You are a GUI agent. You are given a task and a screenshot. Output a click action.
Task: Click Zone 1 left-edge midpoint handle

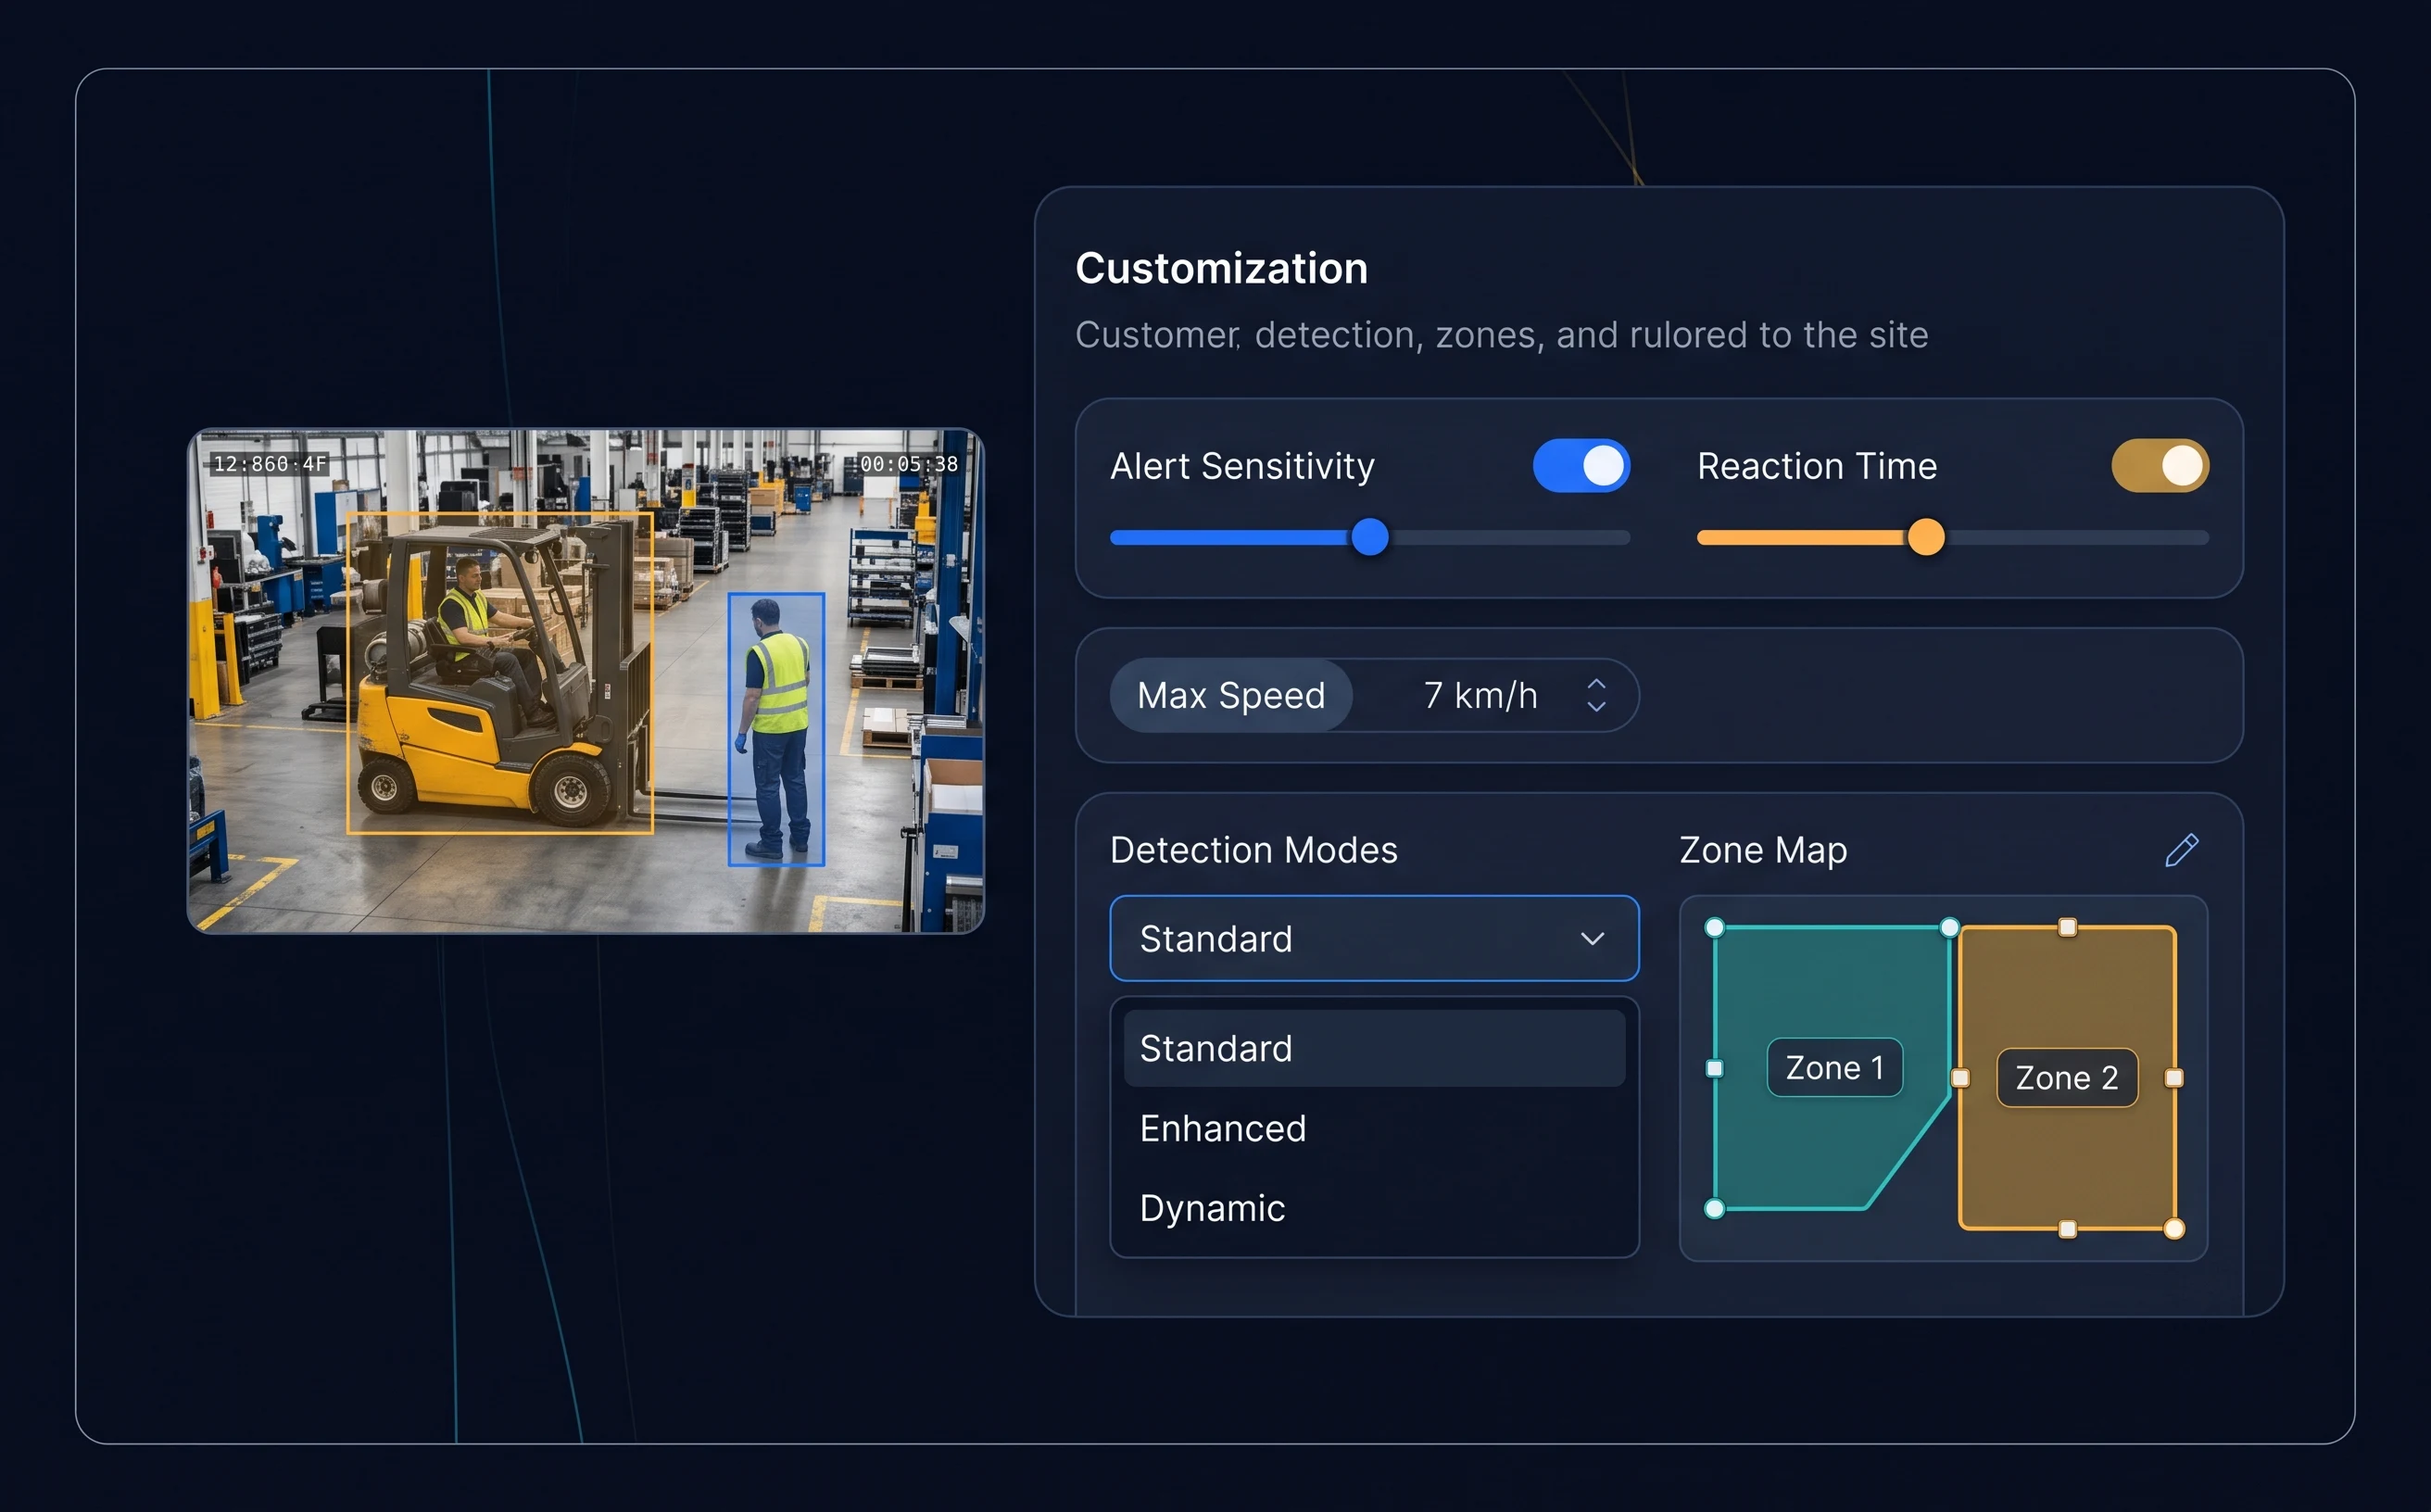tap(1714, 1068)
